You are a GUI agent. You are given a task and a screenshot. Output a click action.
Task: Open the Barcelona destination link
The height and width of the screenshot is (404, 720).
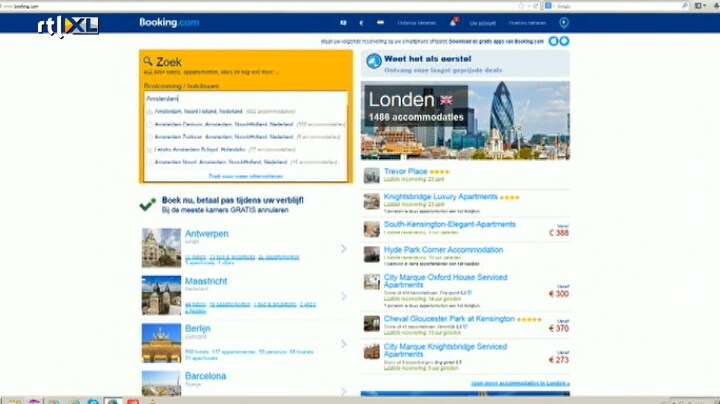[205, 377]
